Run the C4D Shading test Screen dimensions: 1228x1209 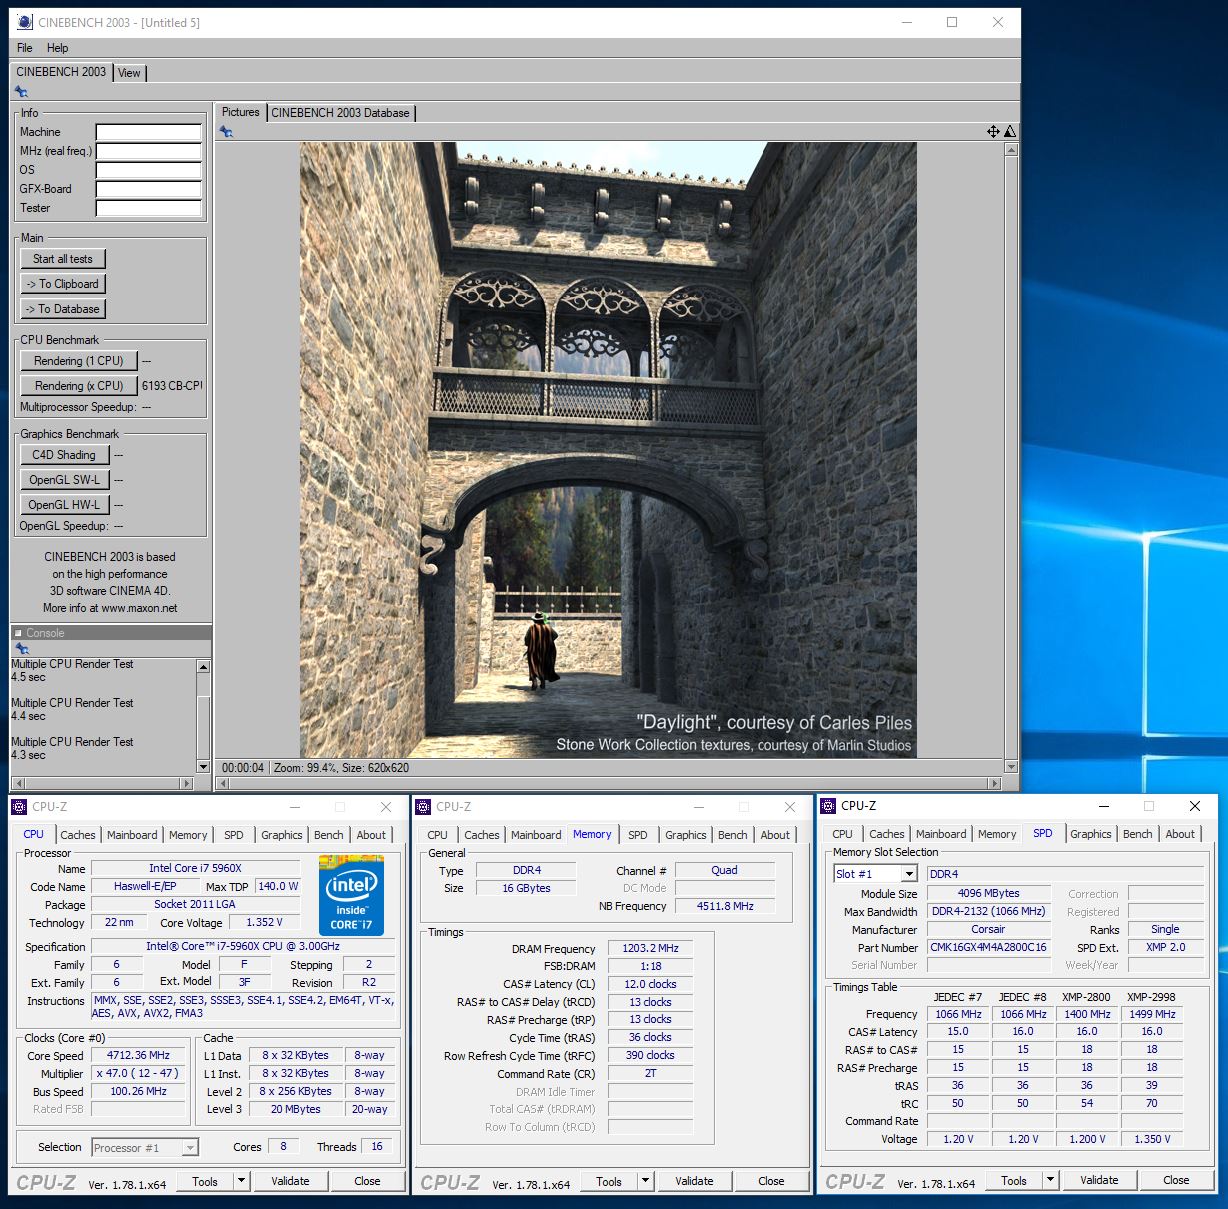[64, 455]
